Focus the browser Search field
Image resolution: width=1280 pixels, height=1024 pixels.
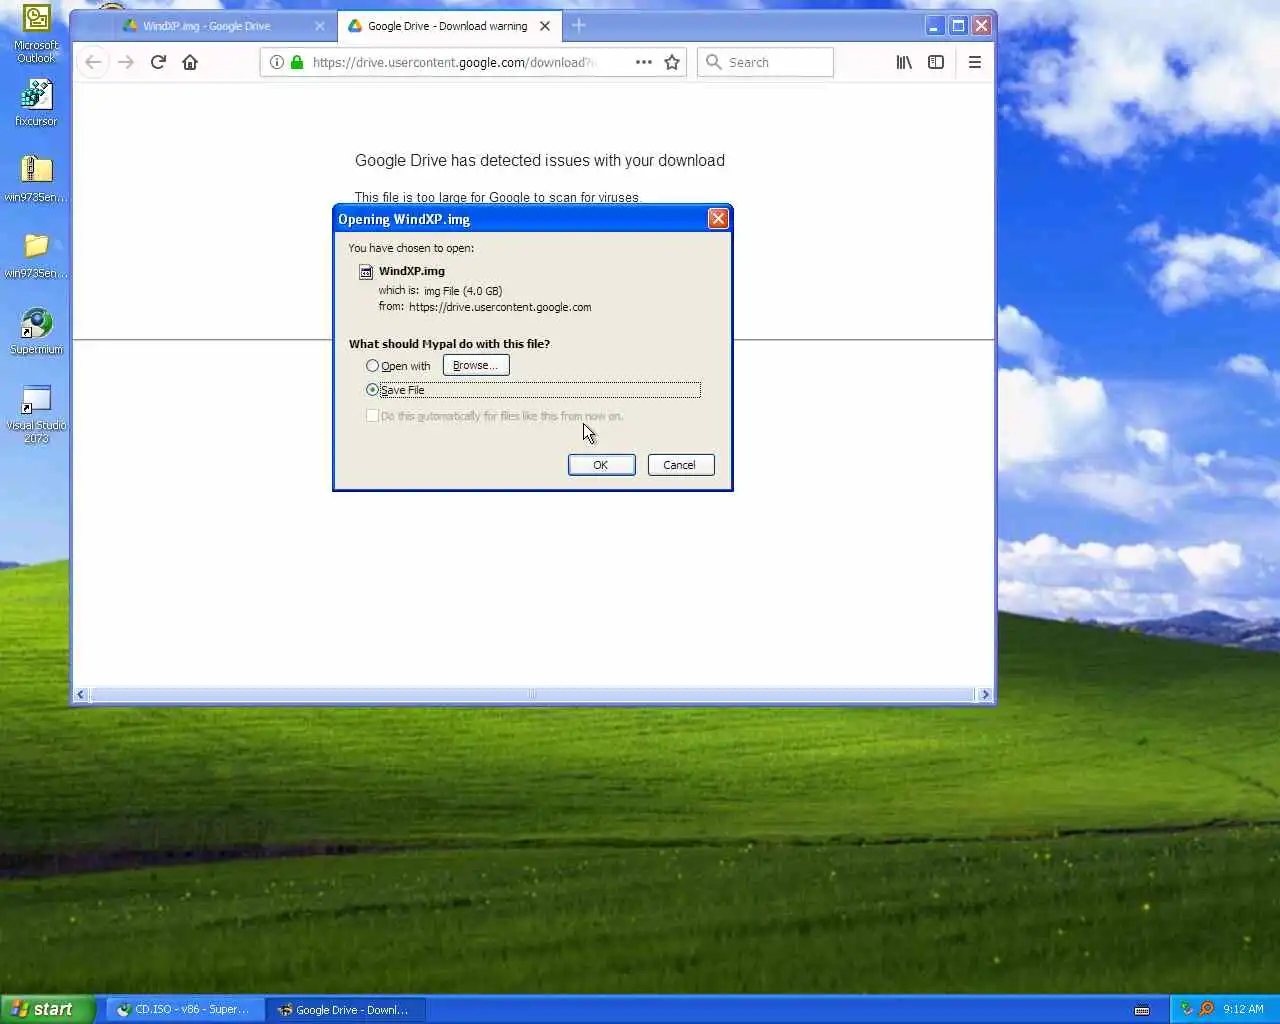pyautogui.click(x=766, y=62)
